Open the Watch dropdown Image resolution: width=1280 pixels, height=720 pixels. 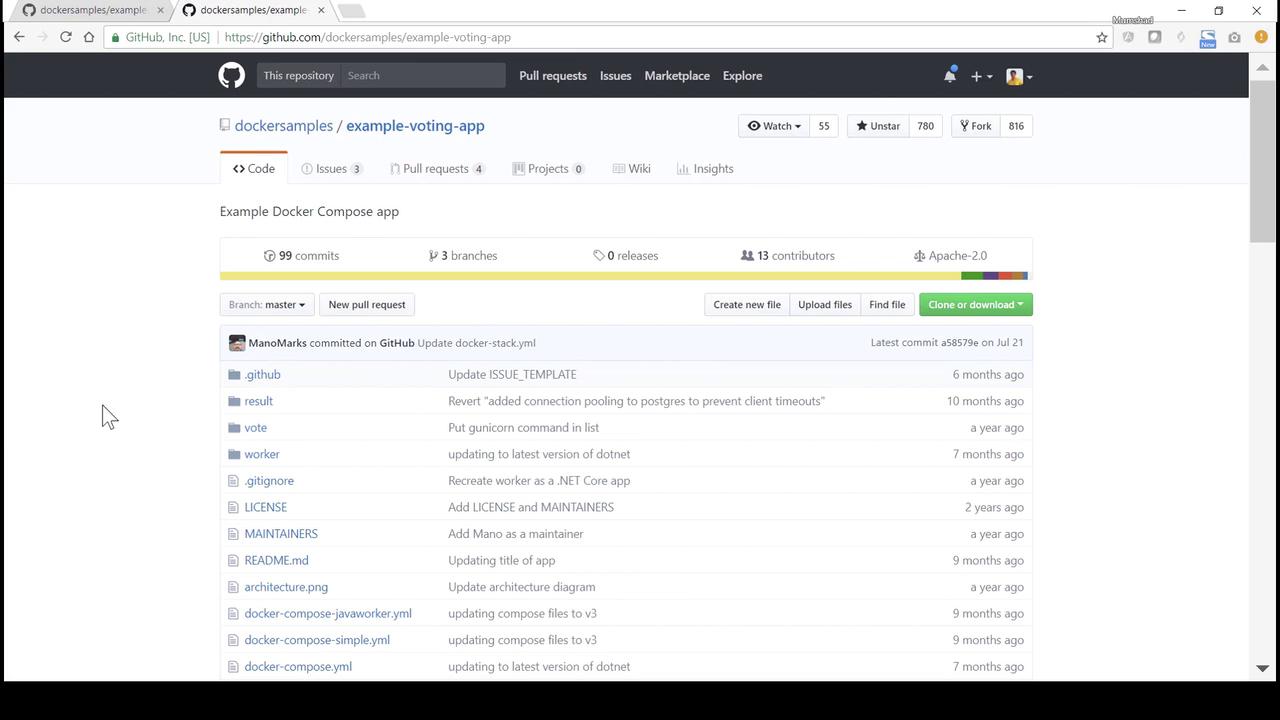[774, 126]
